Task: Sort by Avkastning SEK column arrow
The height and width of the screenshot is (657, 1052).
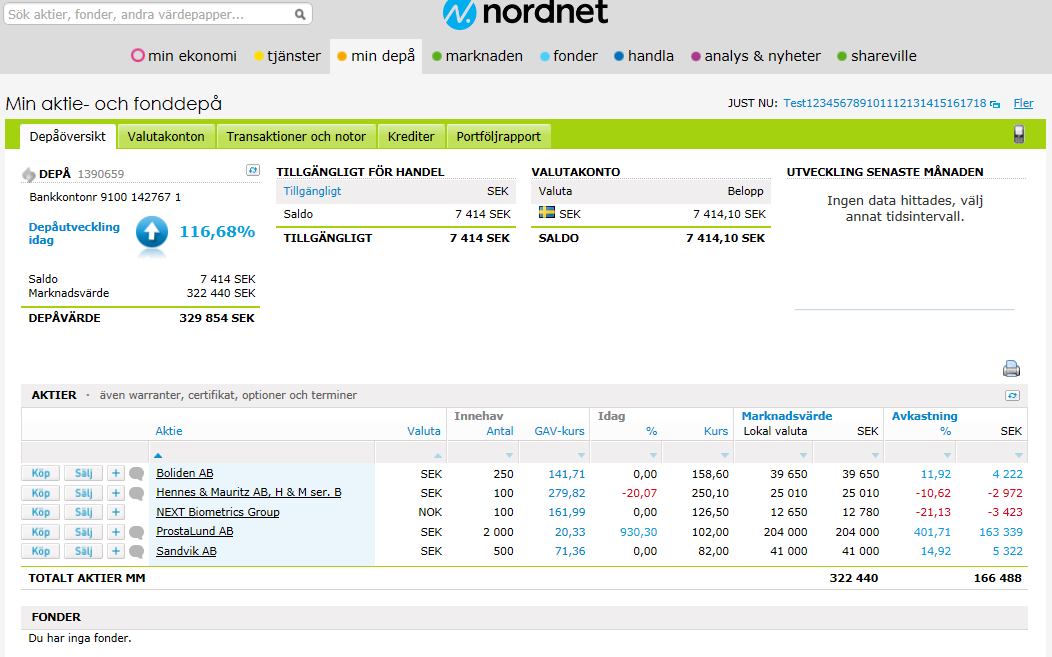Action: [1018, 455]
